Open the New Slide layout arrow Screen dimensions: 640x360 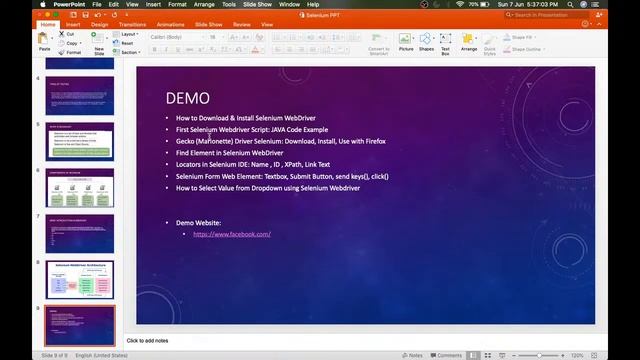point(107,38)
